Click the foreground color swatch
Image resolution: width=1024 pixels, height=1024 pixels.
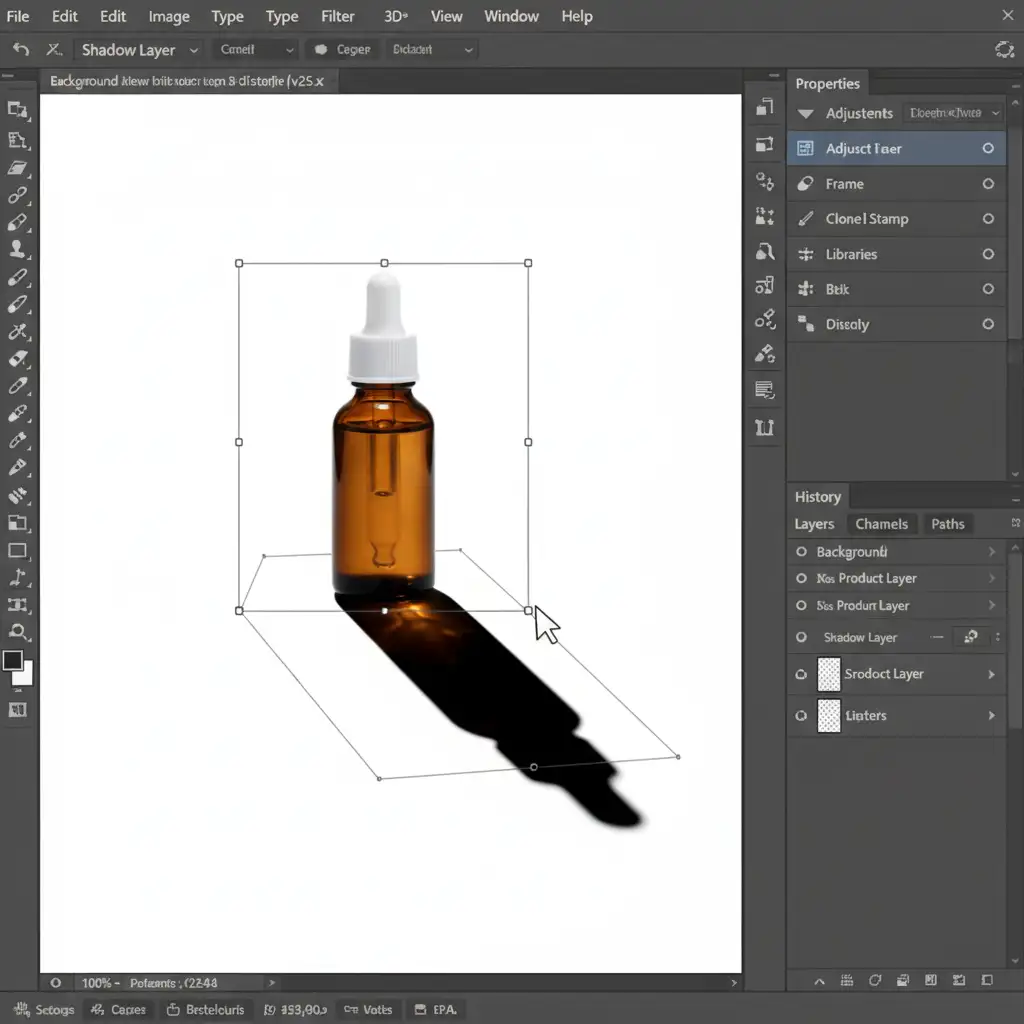point(13,661)
